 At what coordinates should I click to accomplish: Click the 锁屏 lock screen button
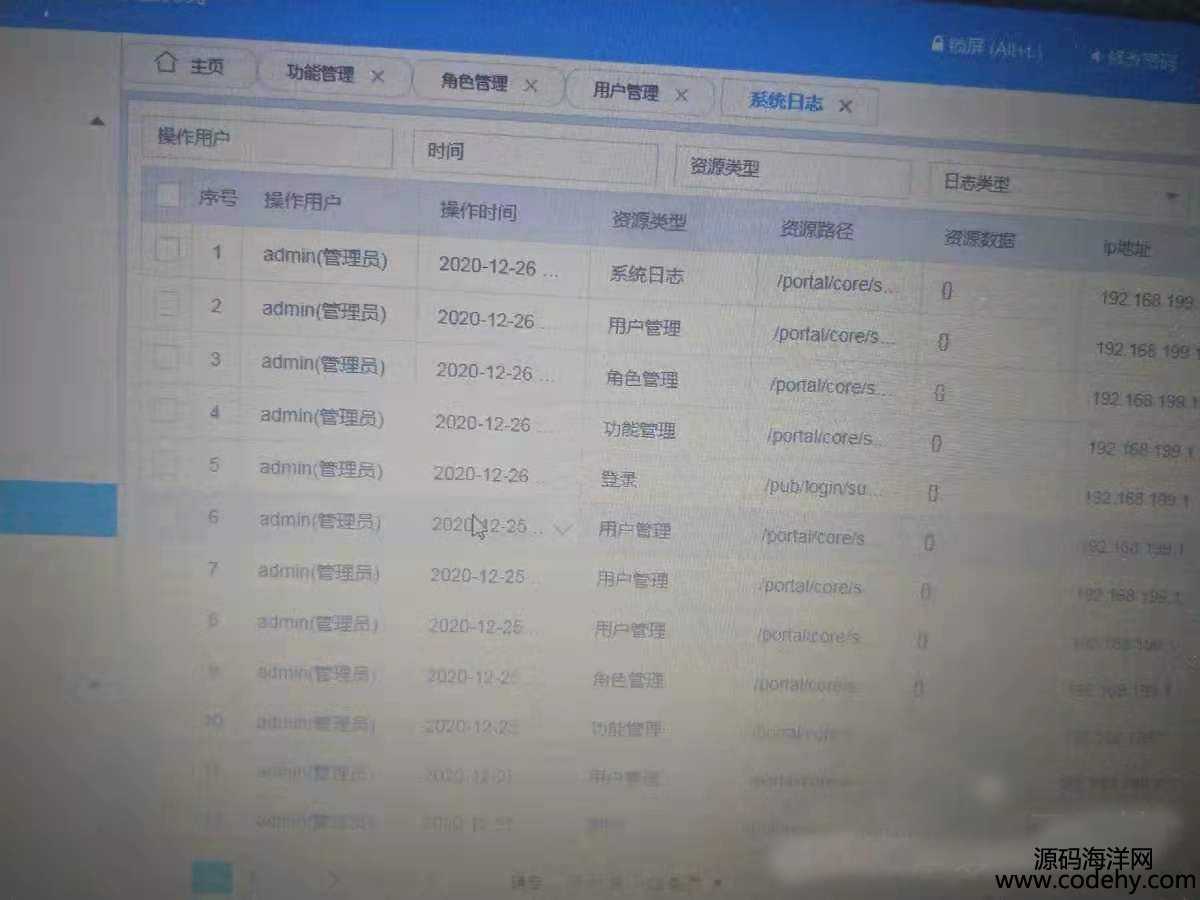(985, 47)
